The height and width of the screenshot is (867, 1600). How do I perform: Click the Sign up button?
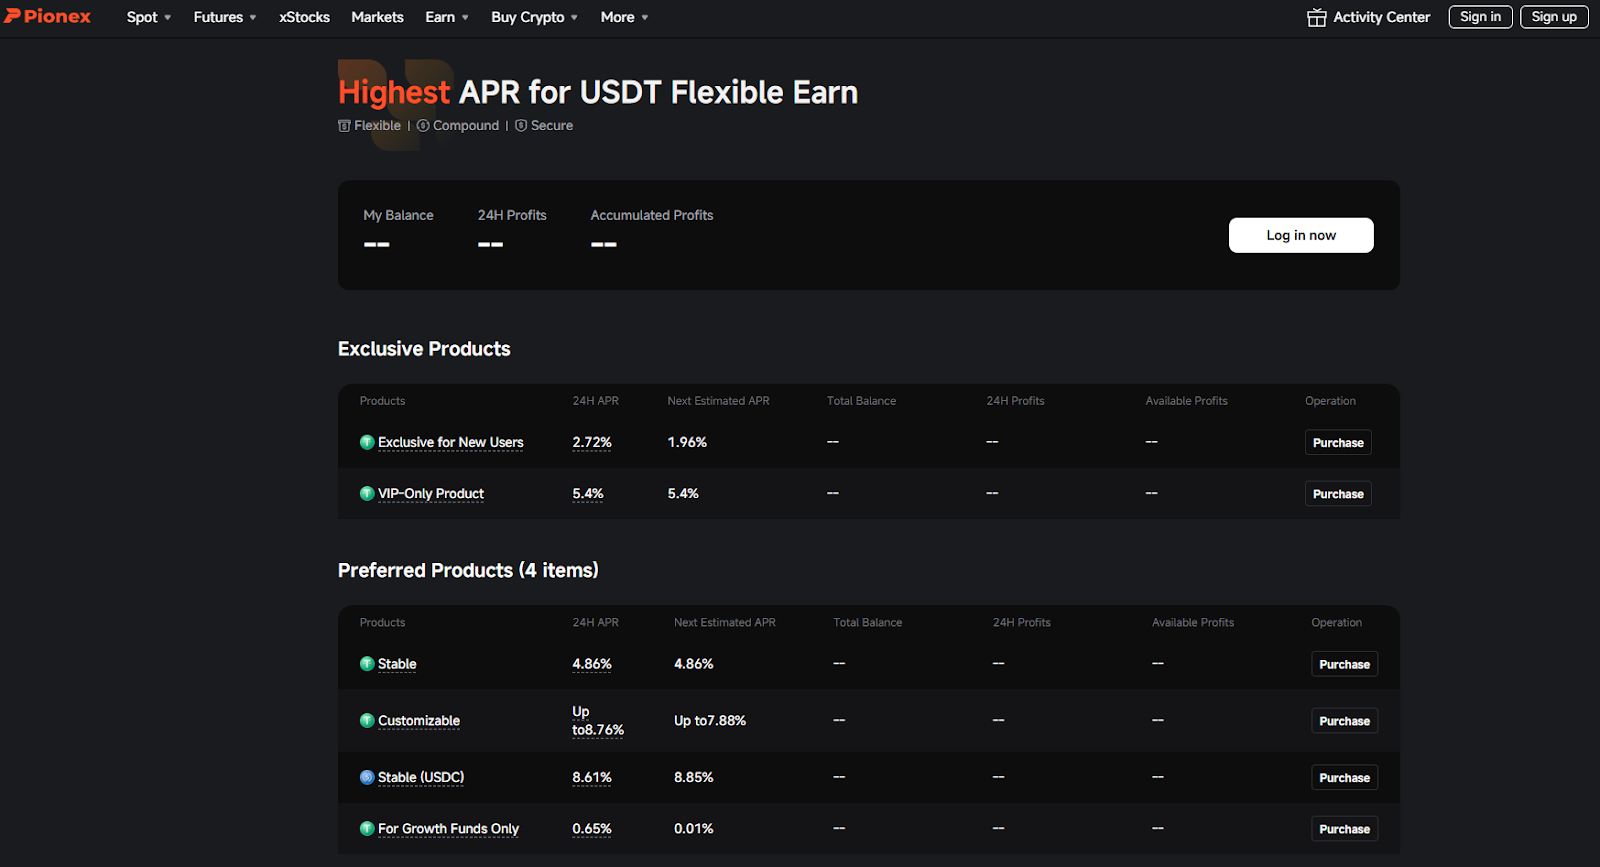[1553, 17]
